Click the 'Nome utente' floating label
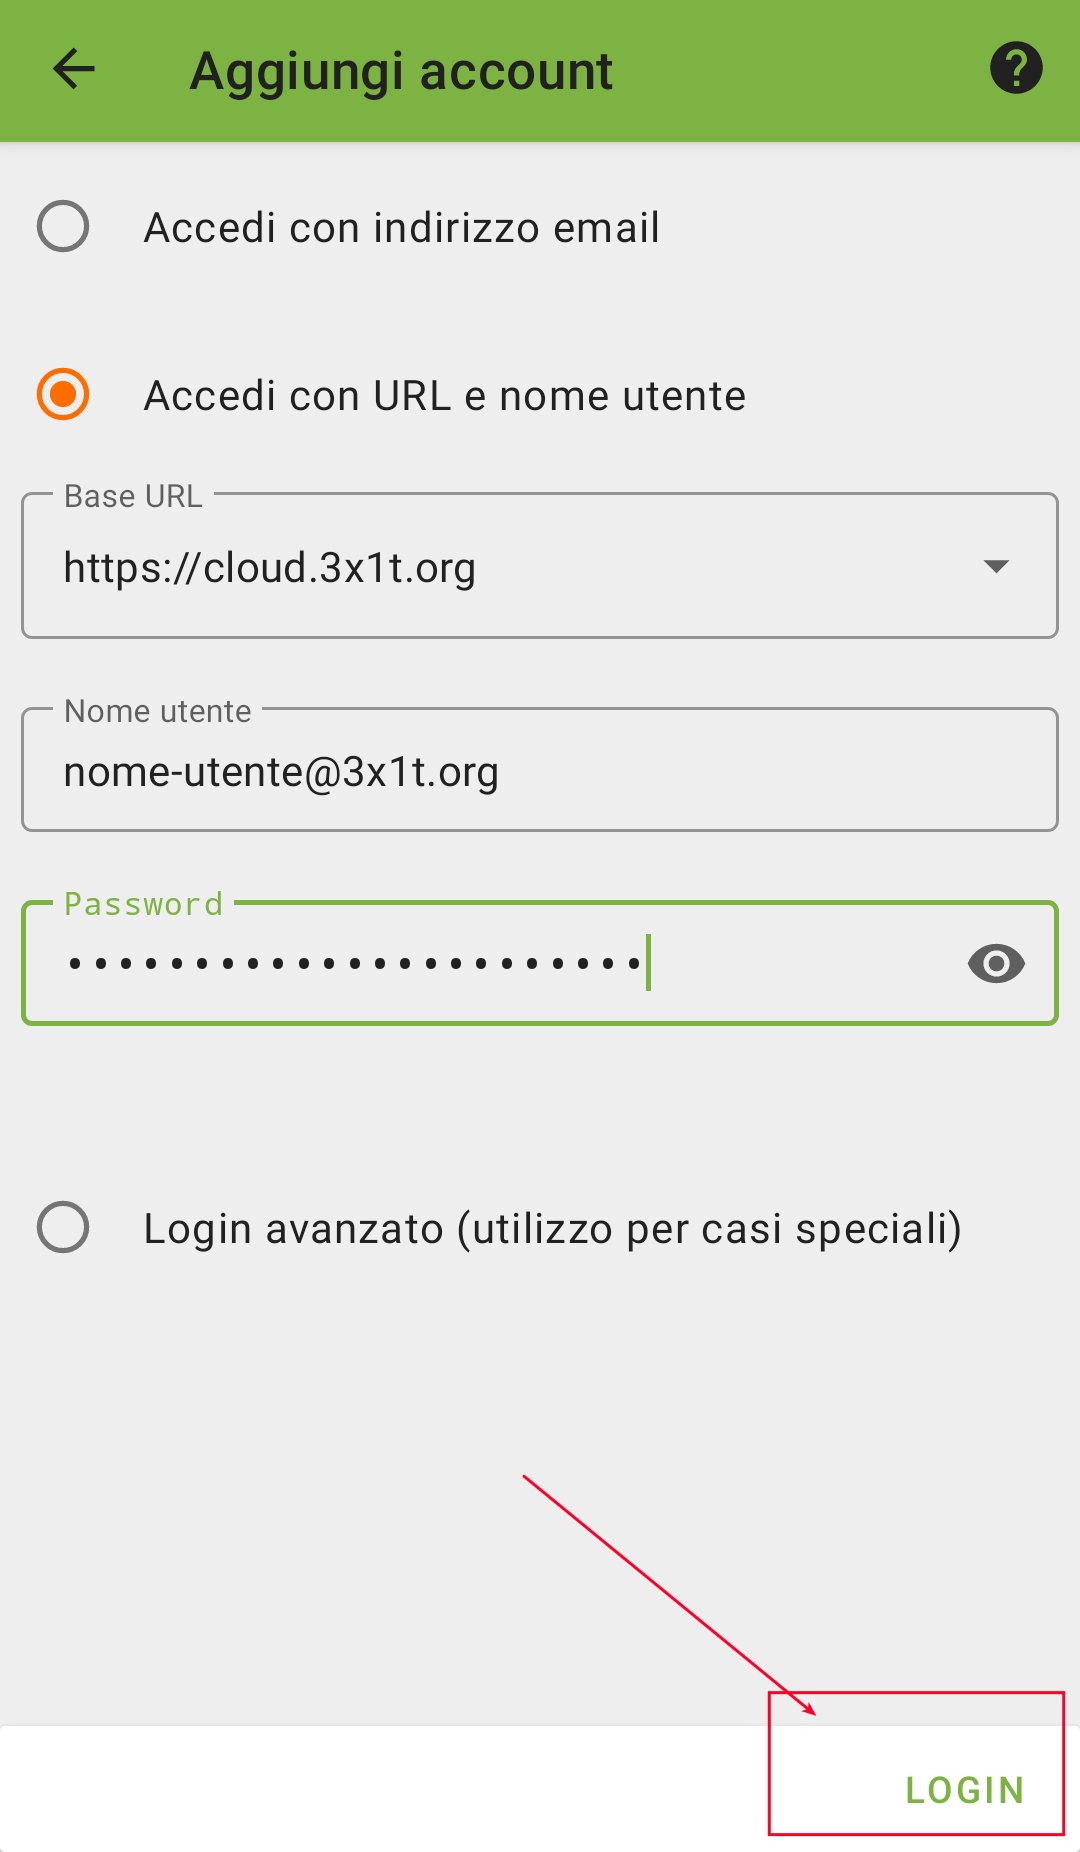This screenshot has width=1080, height=1852. (158, 711)
